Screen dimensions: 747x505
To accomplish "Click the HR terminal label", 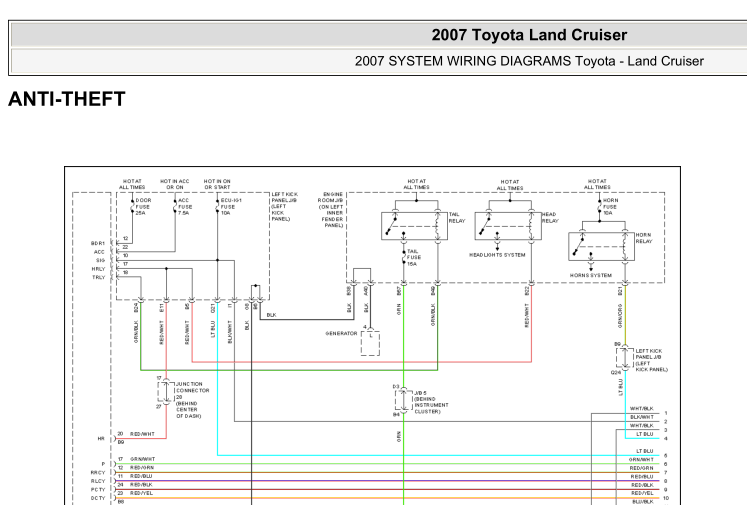I will tap(101, 439).
